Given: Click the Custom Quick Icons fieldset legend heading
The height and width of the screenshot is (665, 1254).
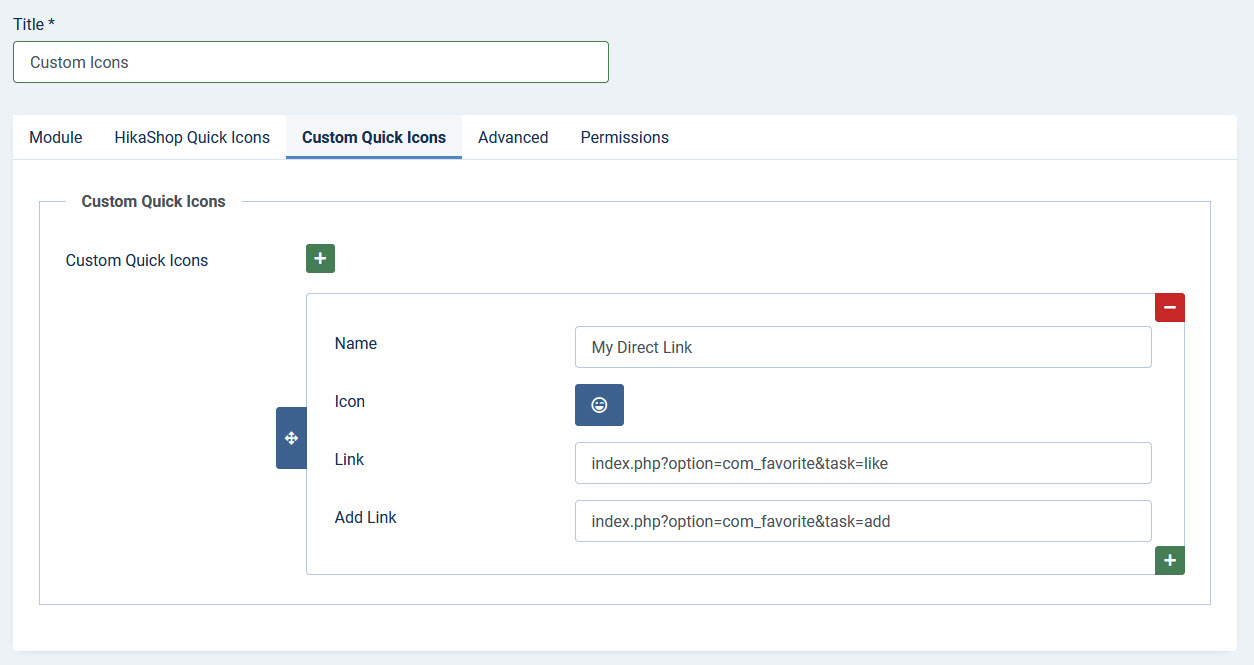Looking at the screenshot, I should coord(154,201).
